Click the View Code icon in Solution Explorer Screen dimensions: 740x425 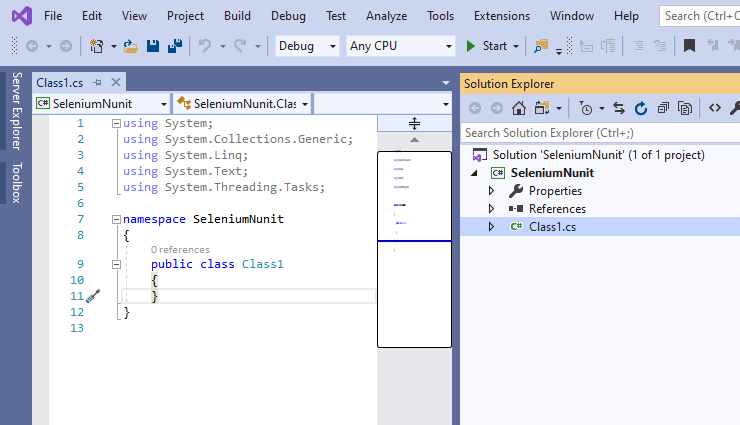click(715, 108)
